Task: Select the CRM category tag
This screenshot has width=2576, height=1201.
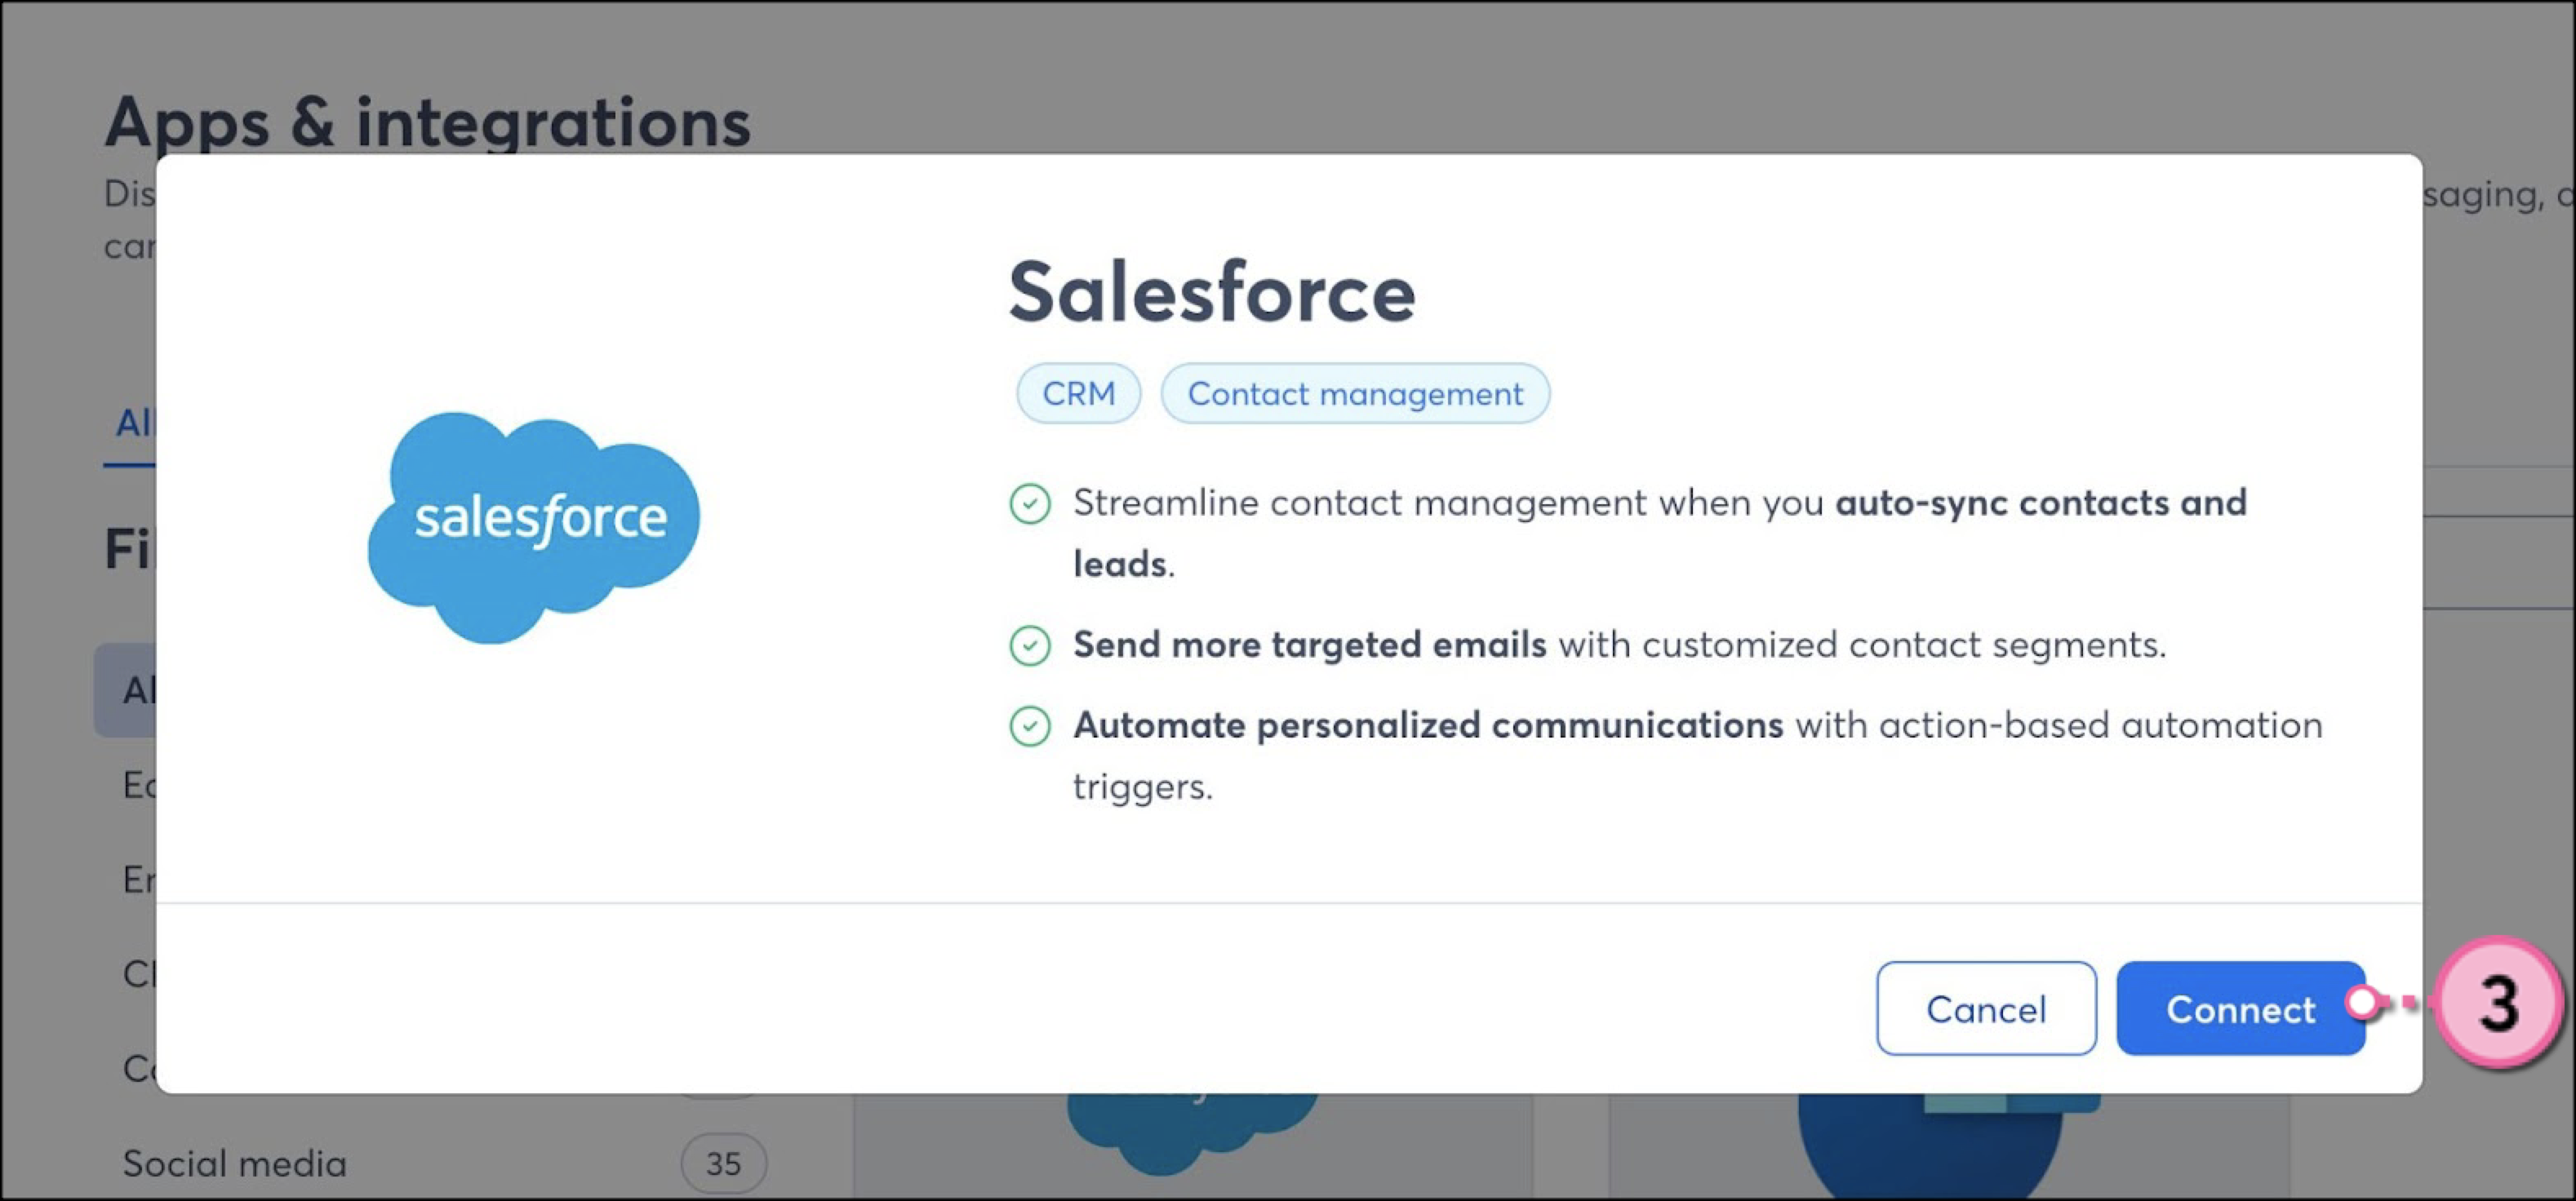Action: (1078, 394)
